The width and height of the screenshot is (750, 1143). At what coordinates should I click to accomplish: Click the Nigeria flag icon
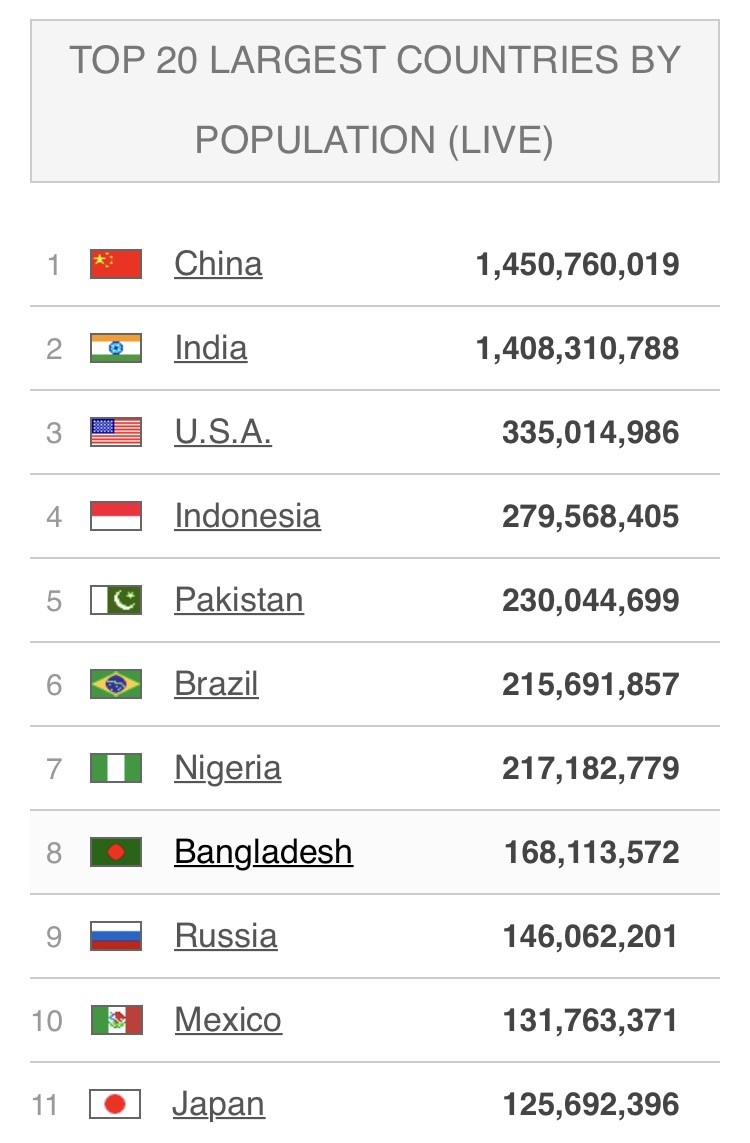(x=116, y=768)
